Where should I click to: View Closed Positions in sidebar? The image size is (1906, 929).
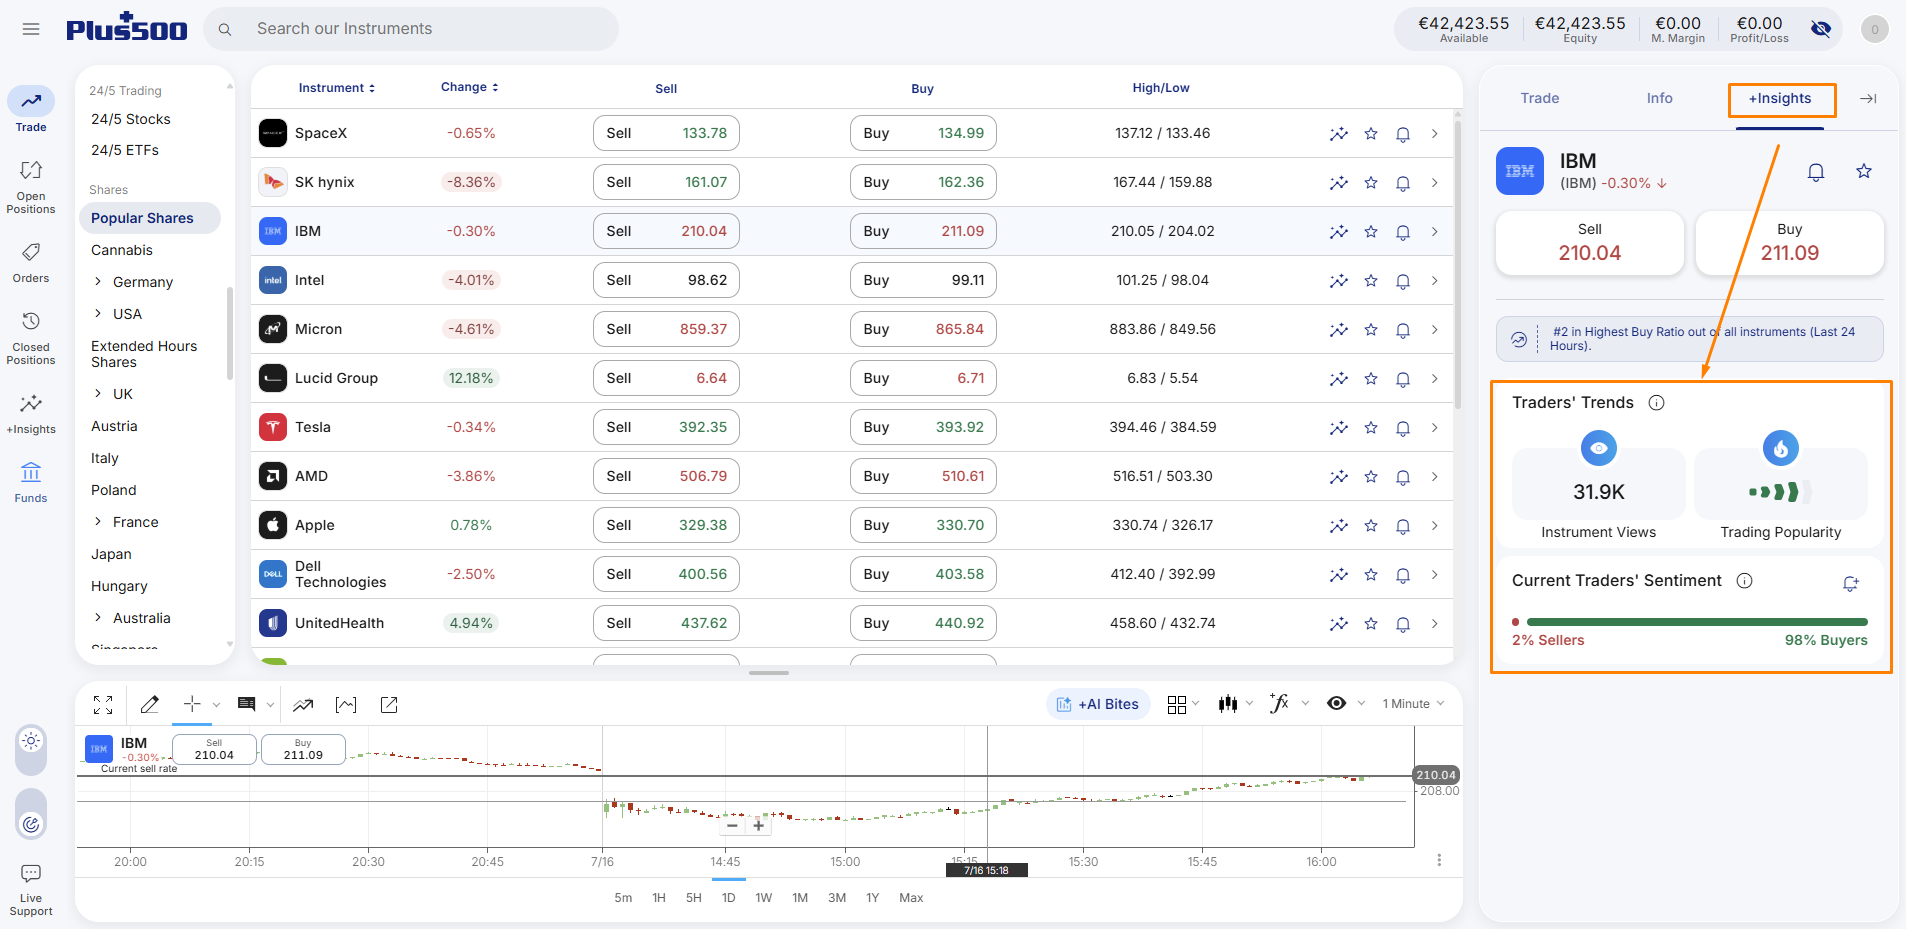coord(31,337)
